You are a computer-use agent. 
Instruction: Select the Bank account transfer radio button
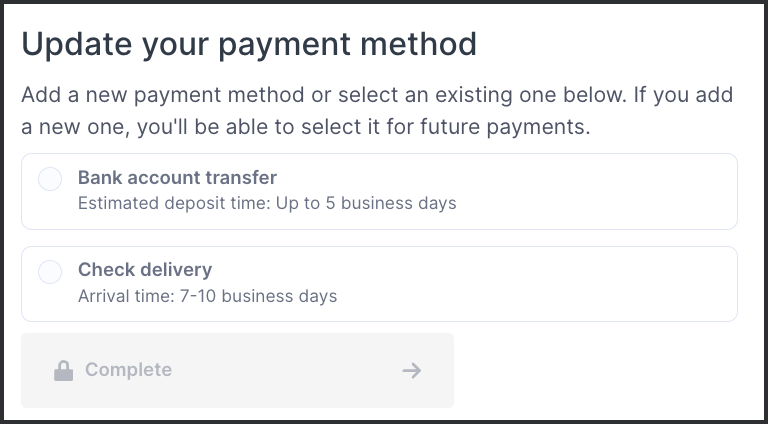pyautogui.click(x=50, y=179)
